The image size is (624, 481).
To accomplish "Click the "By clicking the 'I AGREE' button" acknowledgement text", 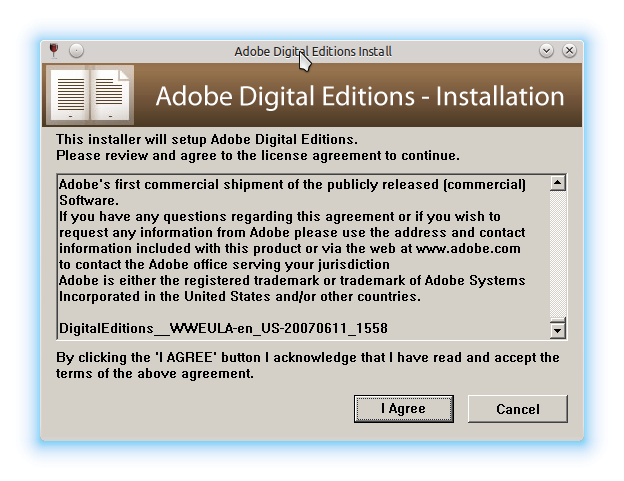I will point(308,357).
